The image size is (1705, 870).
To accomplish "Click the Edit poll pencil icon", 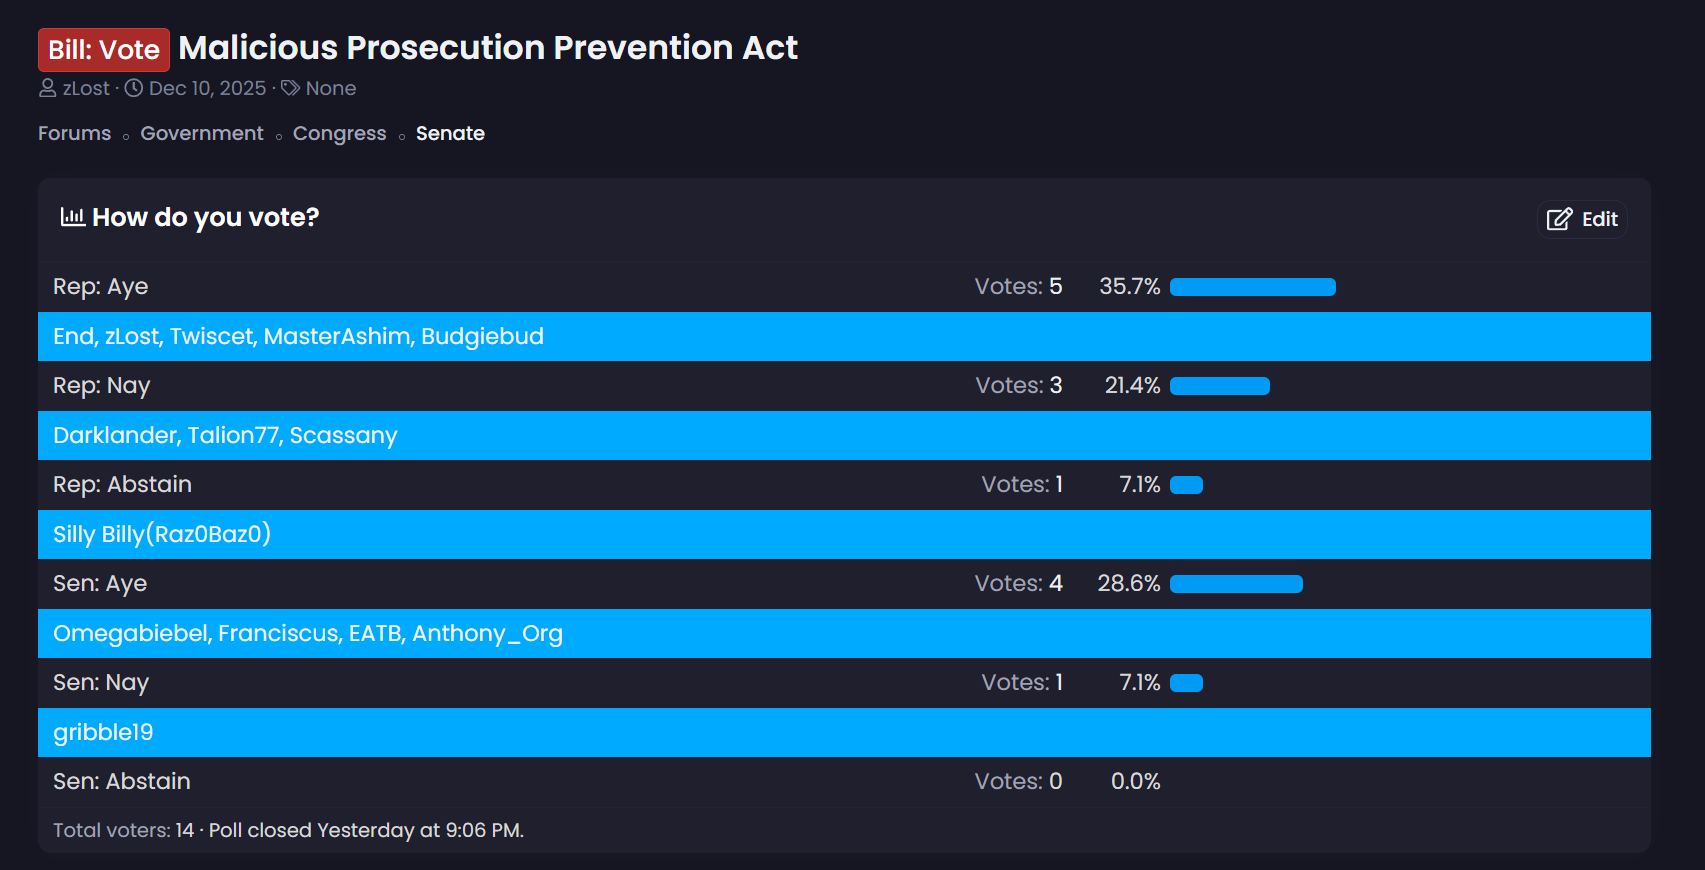I will pos(1559,220).
